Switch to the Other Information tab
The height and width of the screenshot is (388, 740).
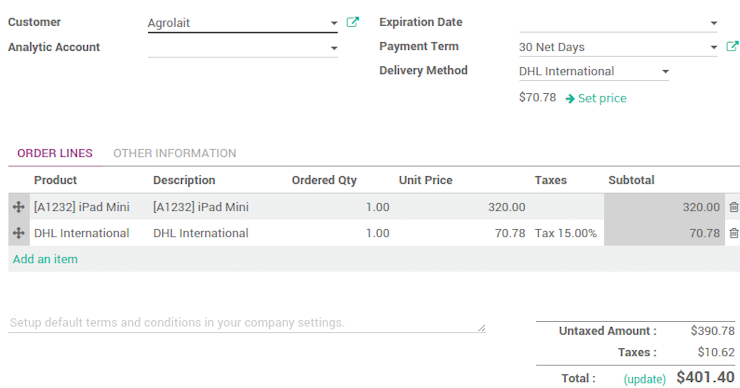pos(175,153)
